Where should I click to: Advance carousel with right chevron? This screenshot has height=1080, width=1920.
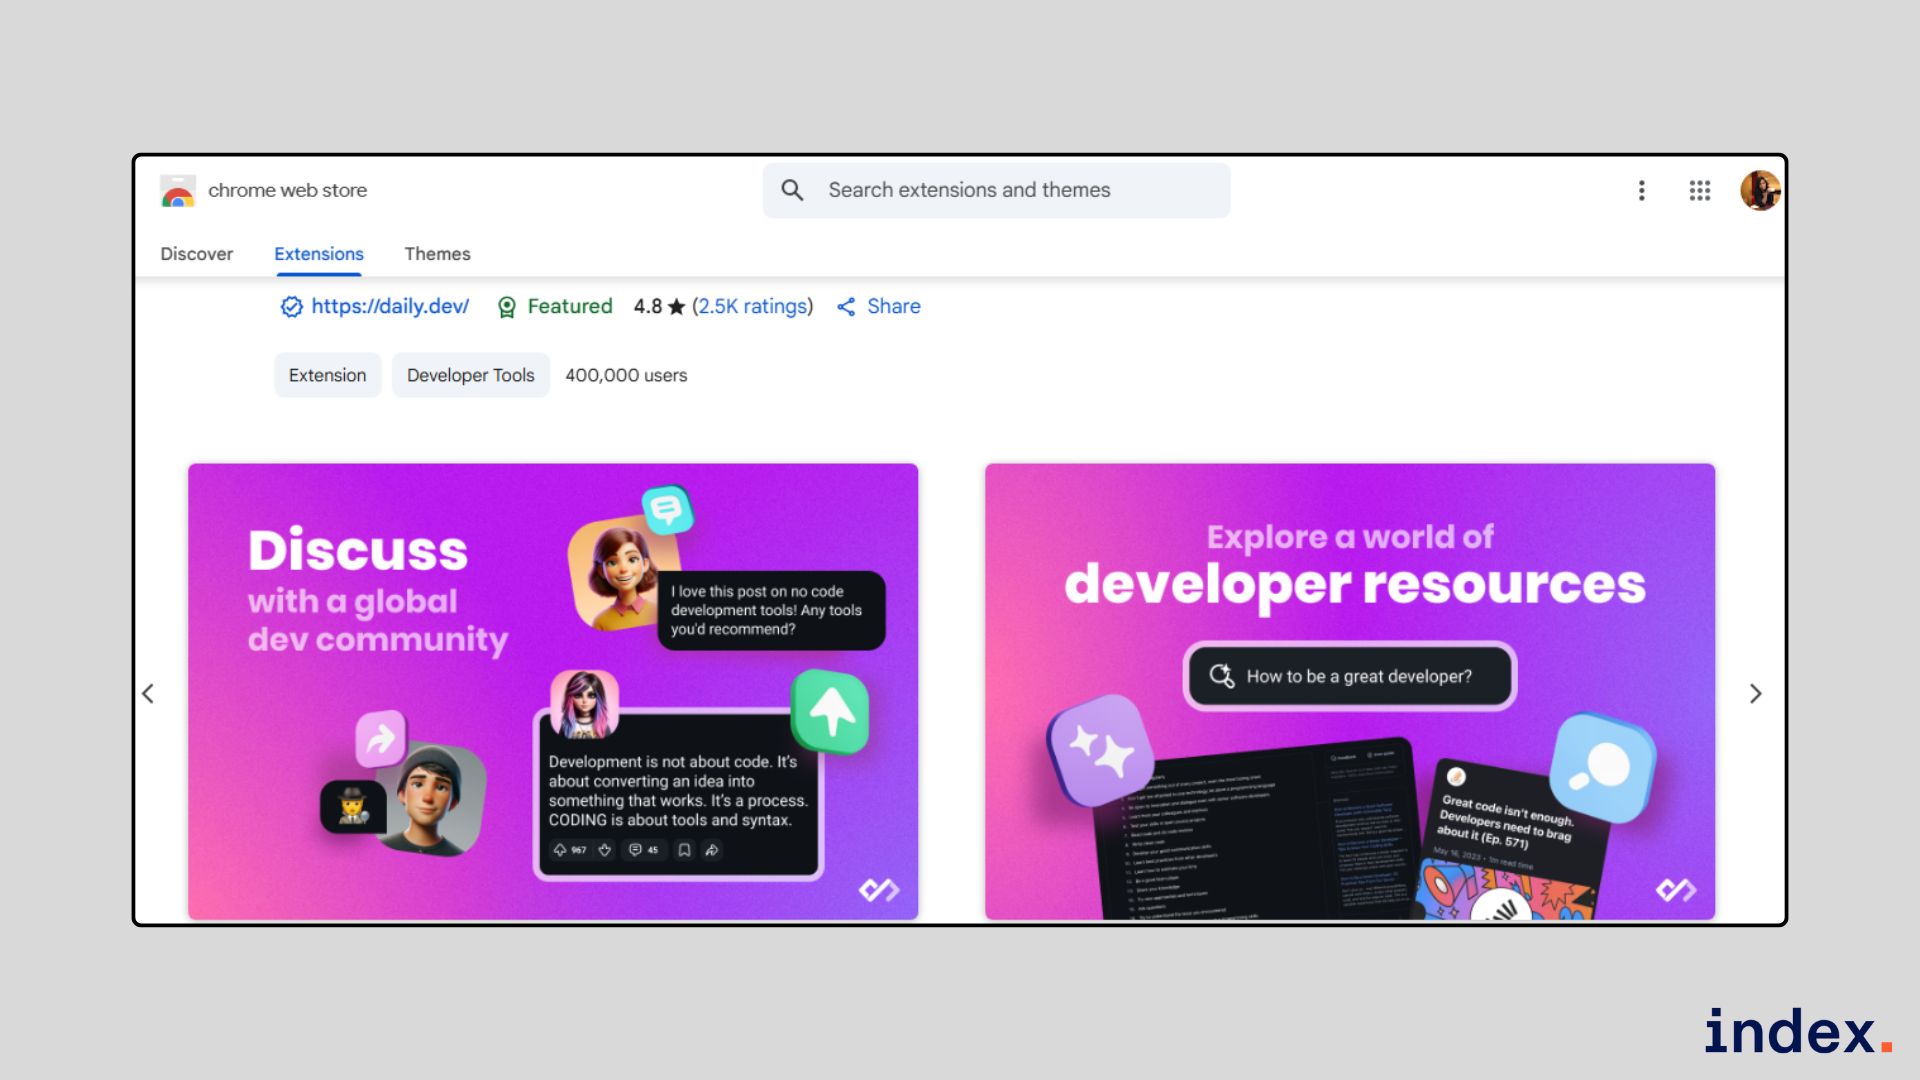(1755, 693)
